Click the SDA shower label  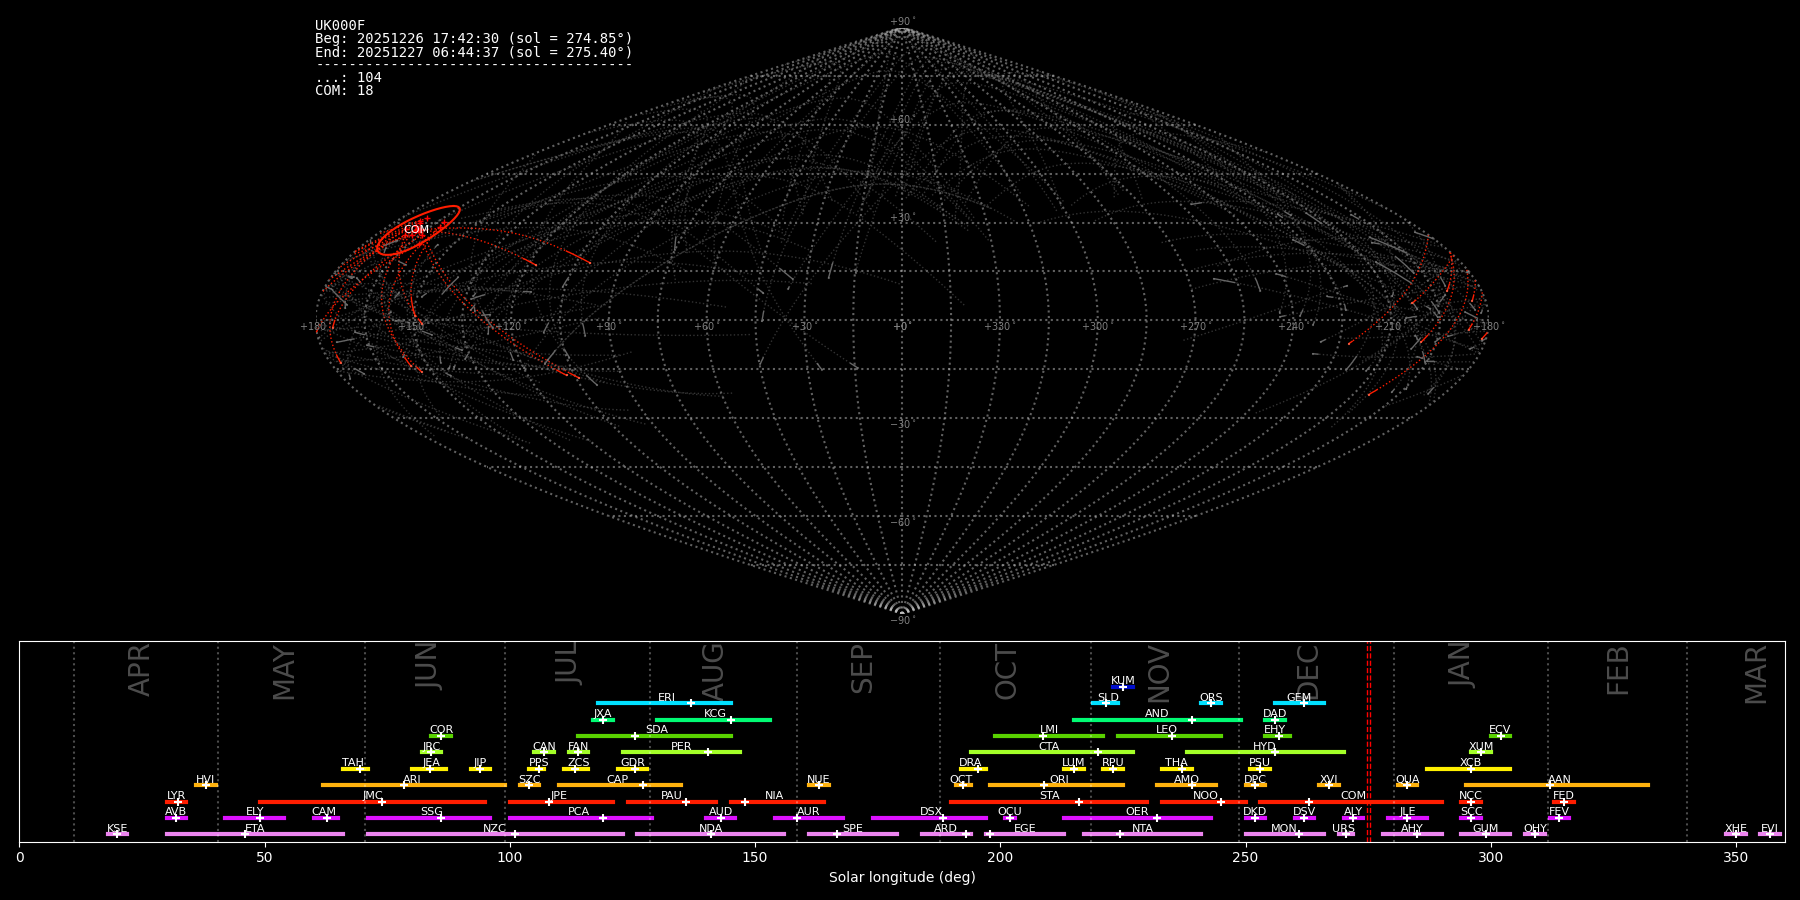[657, 730]
